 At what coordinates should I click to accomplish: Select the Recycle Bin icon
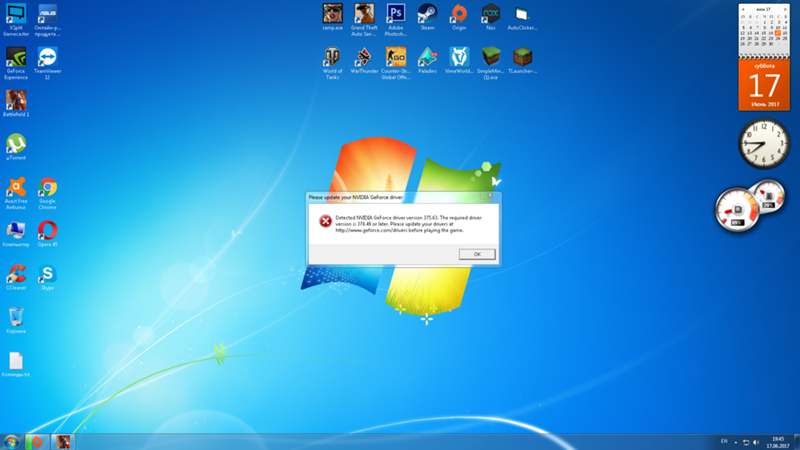16,320
